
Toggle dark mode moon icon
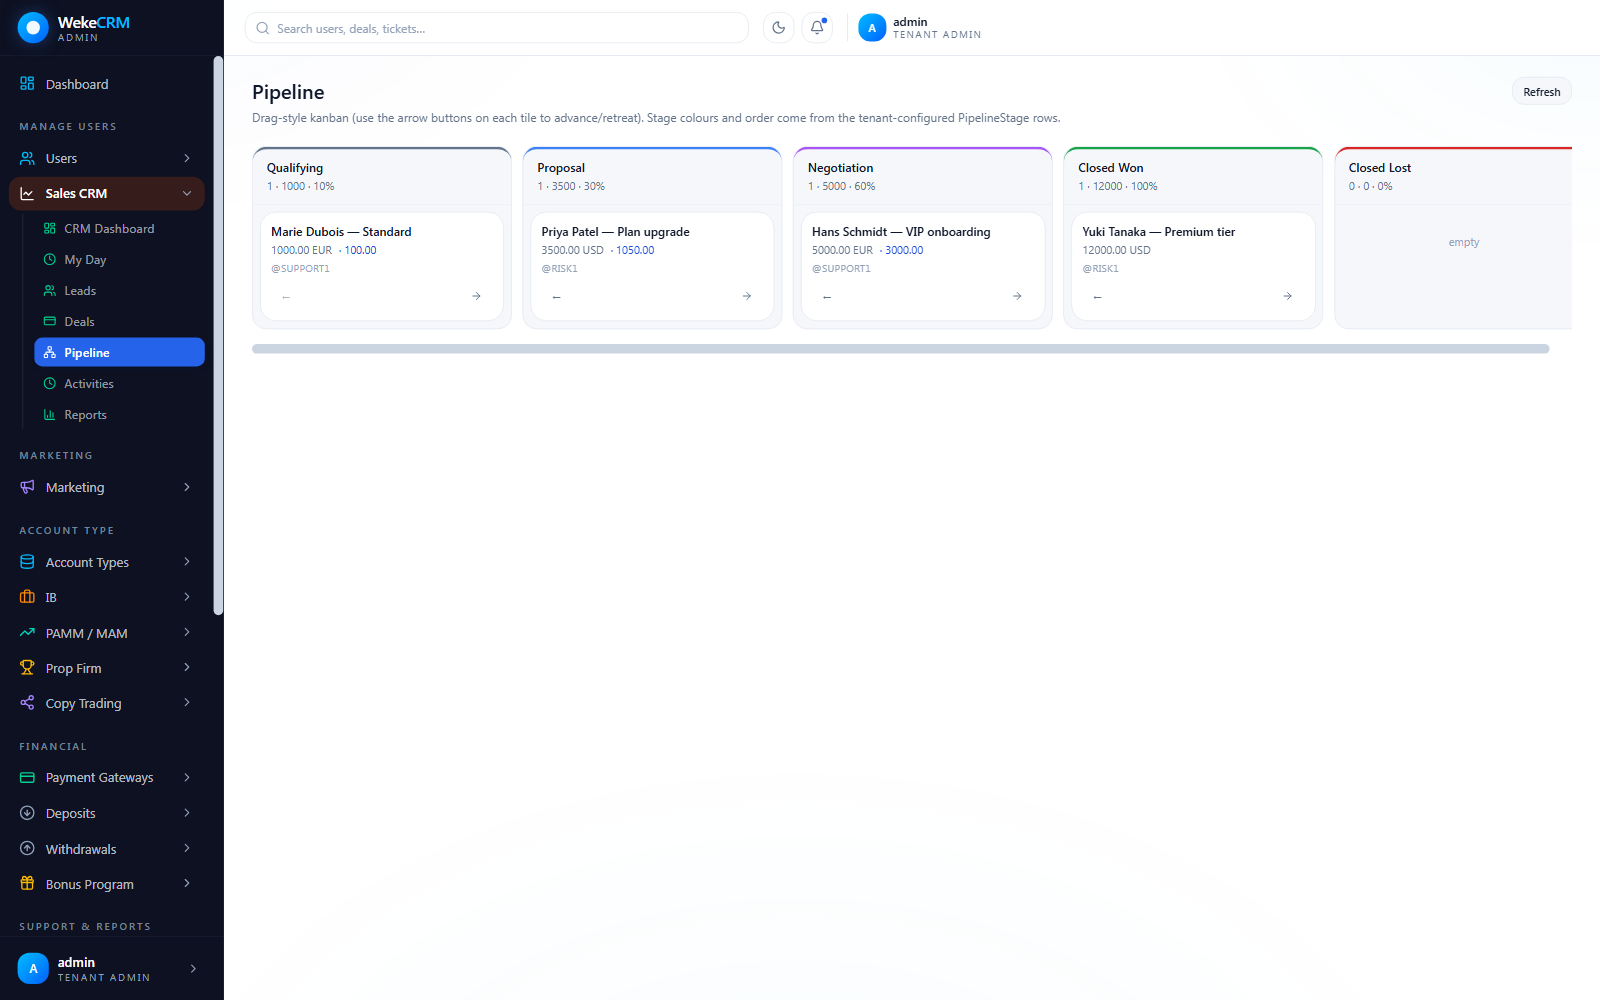778,28
